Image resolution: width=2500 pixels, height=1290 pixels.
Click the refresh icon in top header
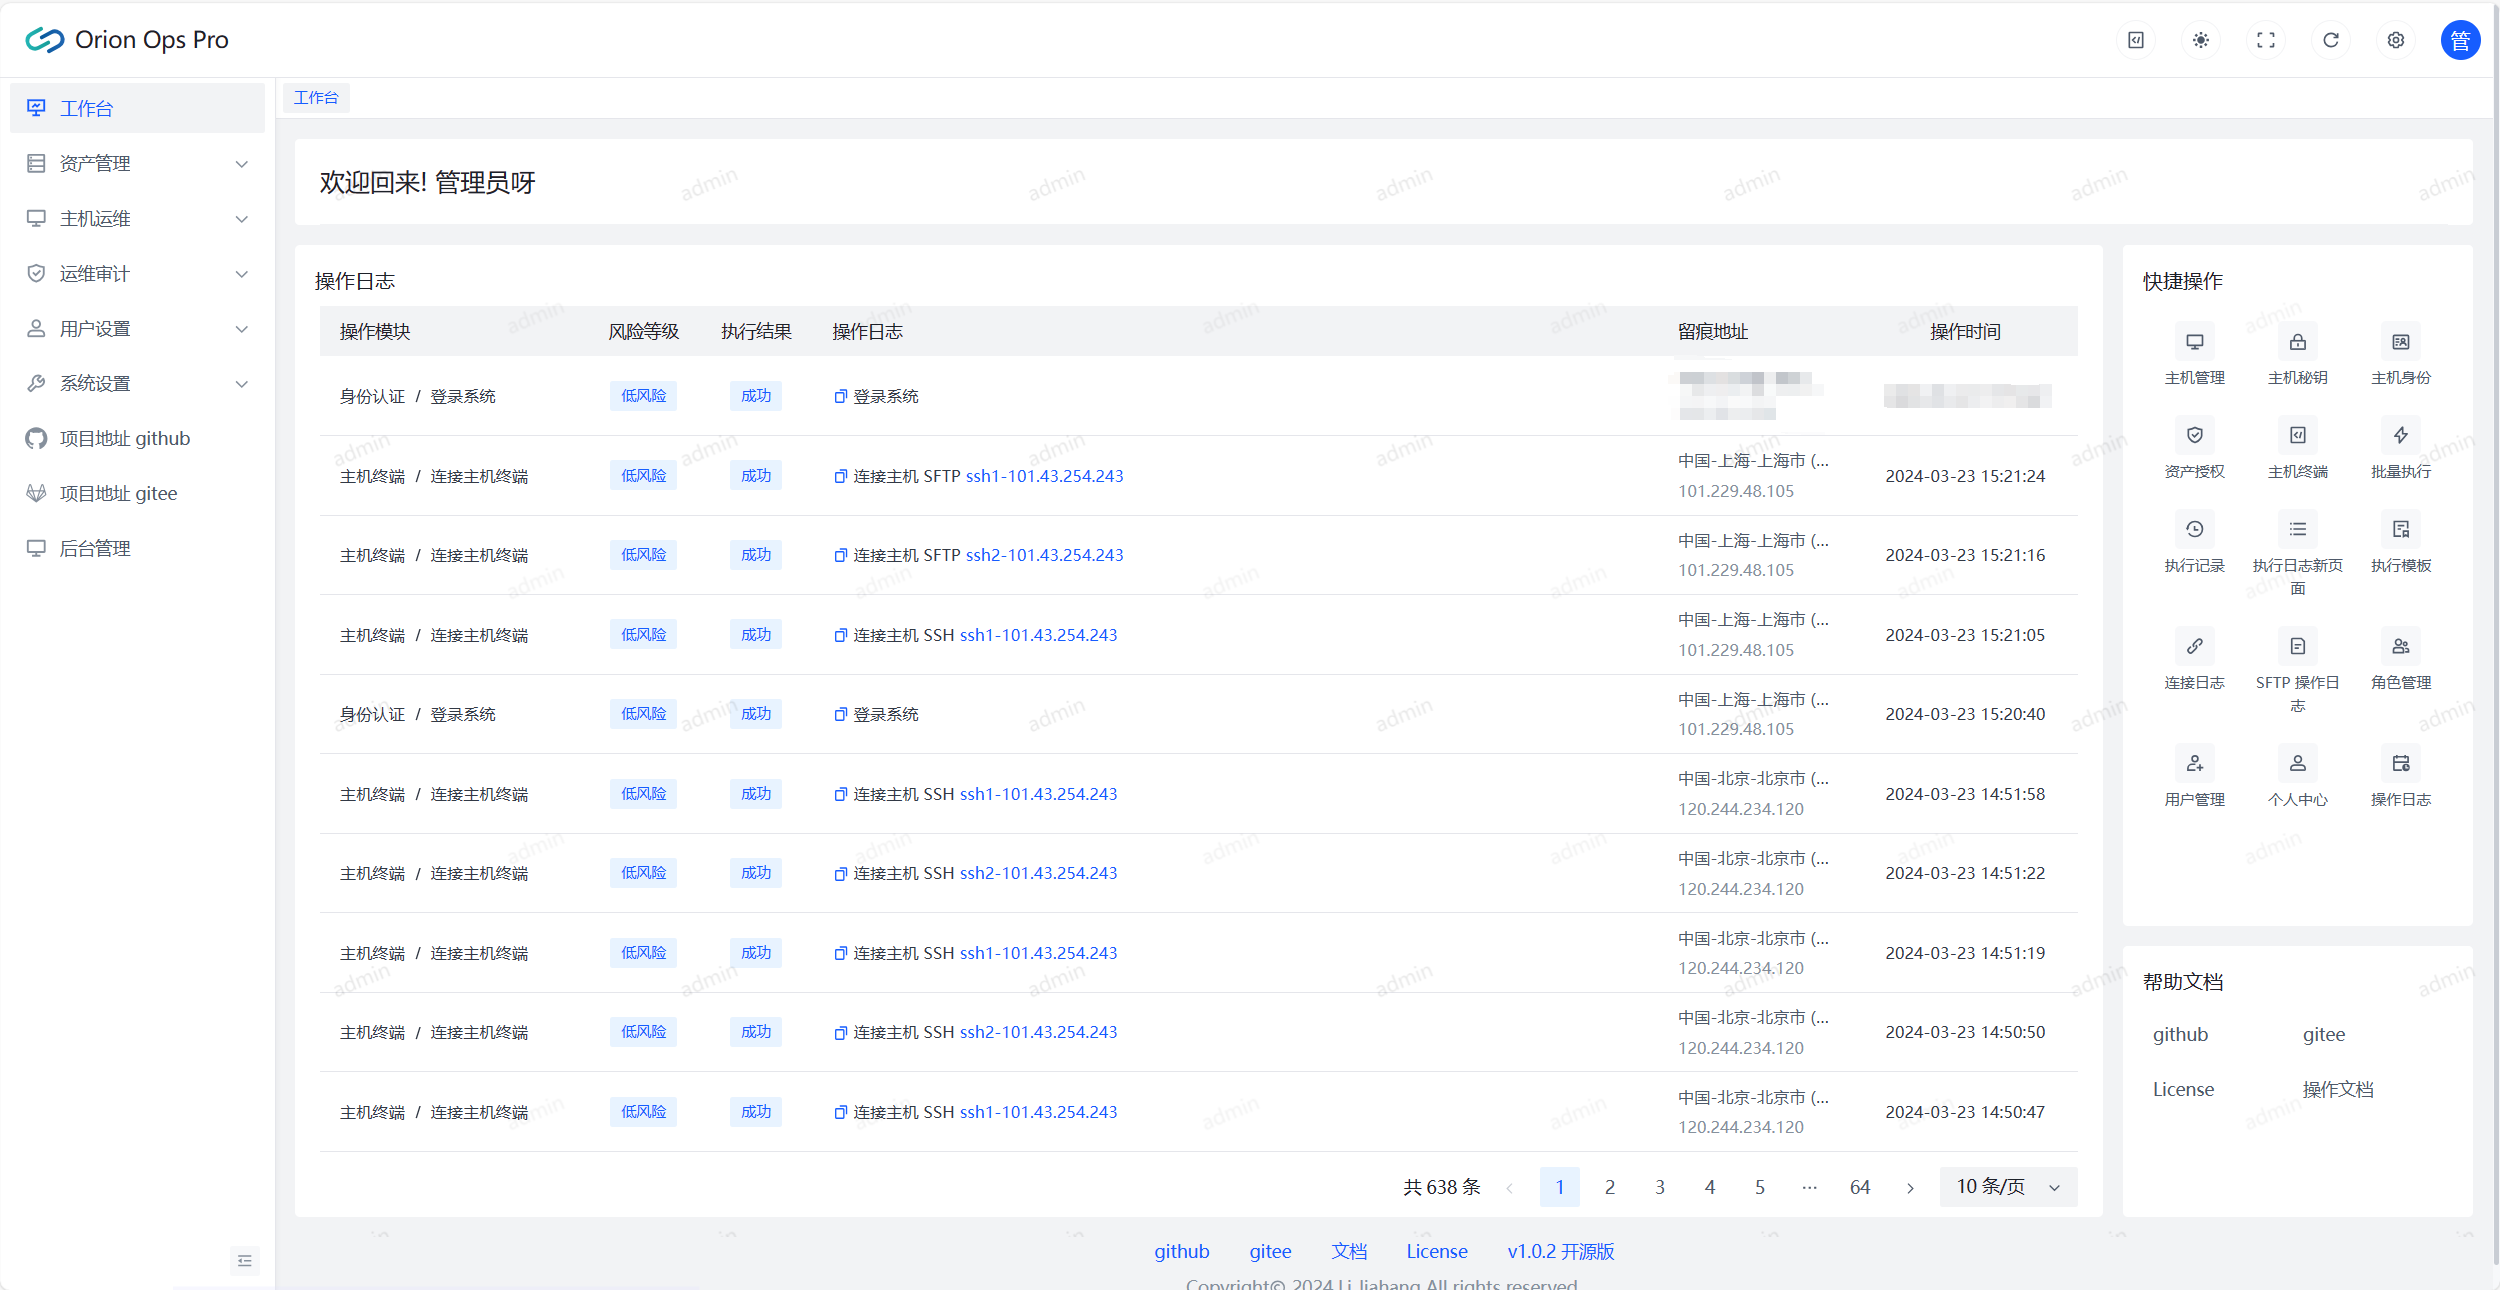2331,40
